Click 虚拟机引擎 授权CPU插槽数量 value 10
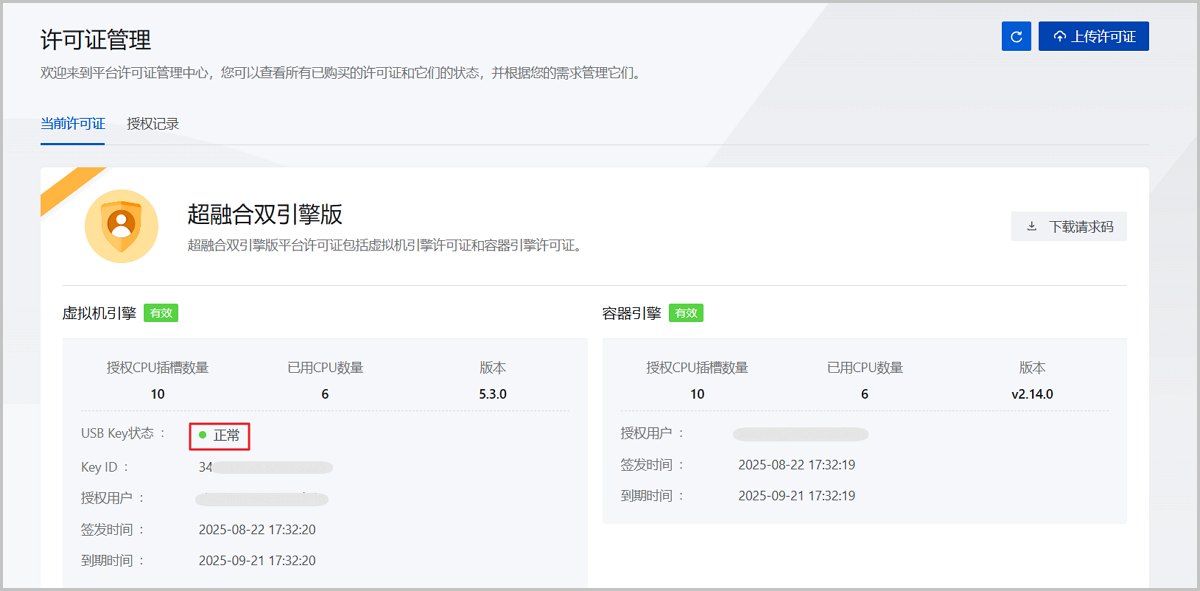The width and height of the screenshot is (1200, 591). (x=158, y=394)
